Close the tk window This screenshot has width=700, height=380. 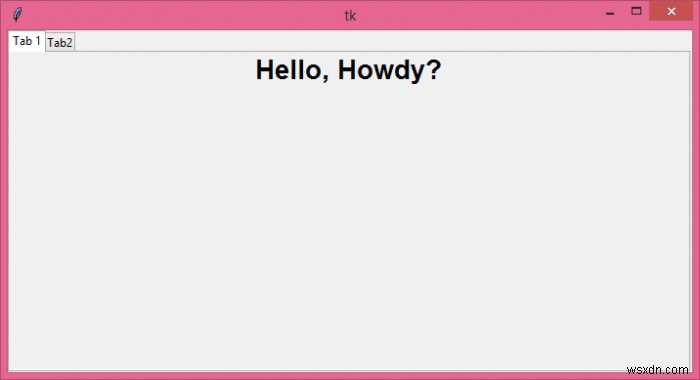(671, 12)
